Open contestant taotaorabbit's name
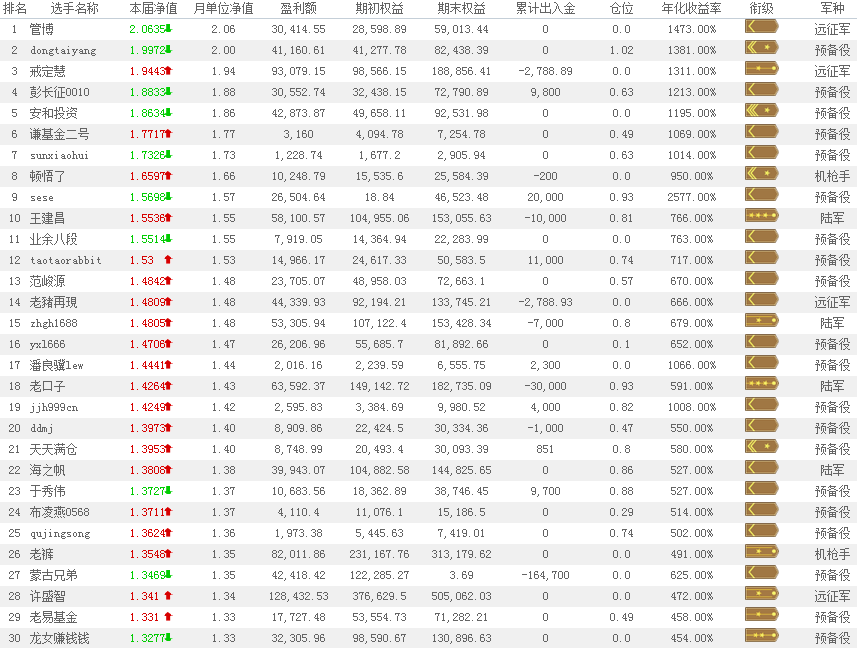857x648 pixels. (x=65, y=260)
